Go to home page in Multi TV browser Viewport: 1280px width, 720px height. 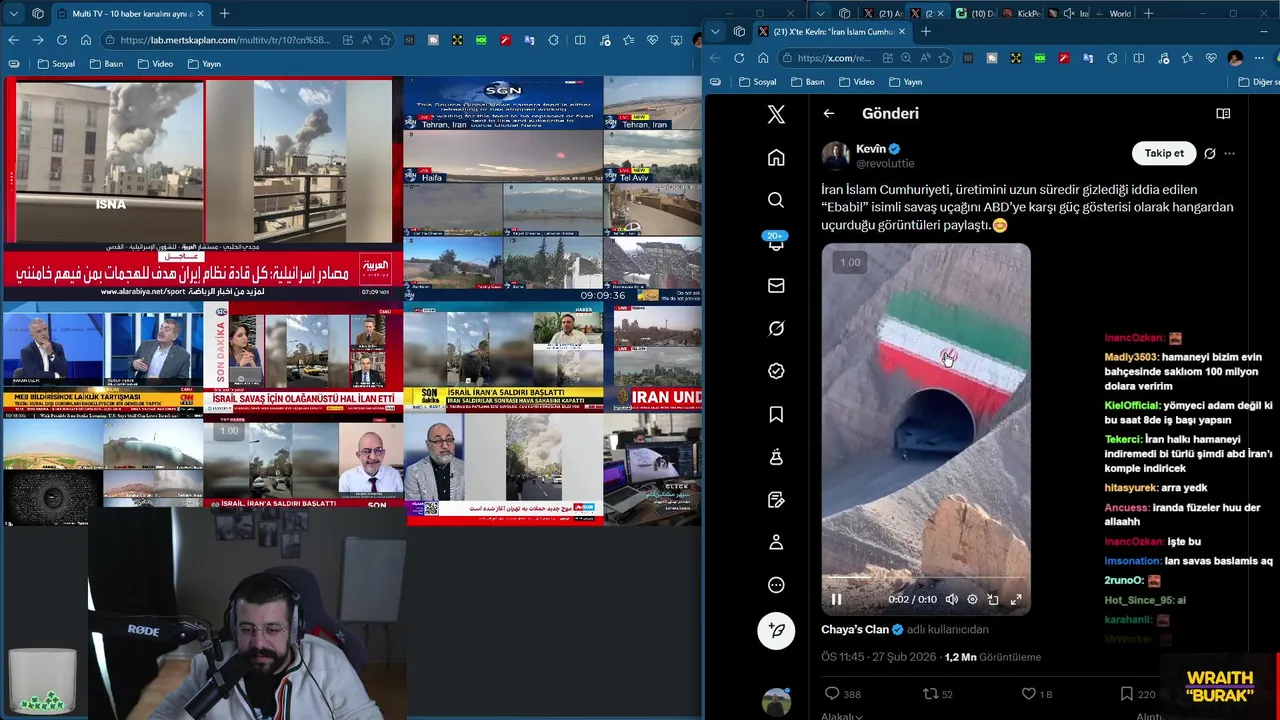(x=86, y=40)
